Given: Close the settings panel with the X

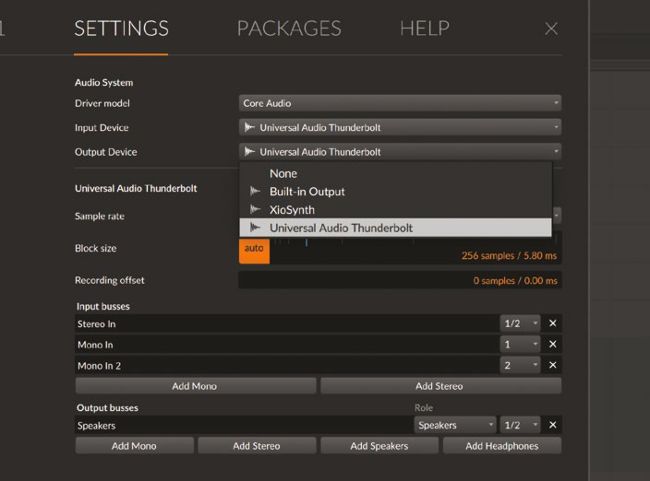Looking at the screenshot, I should pos(551,29).
